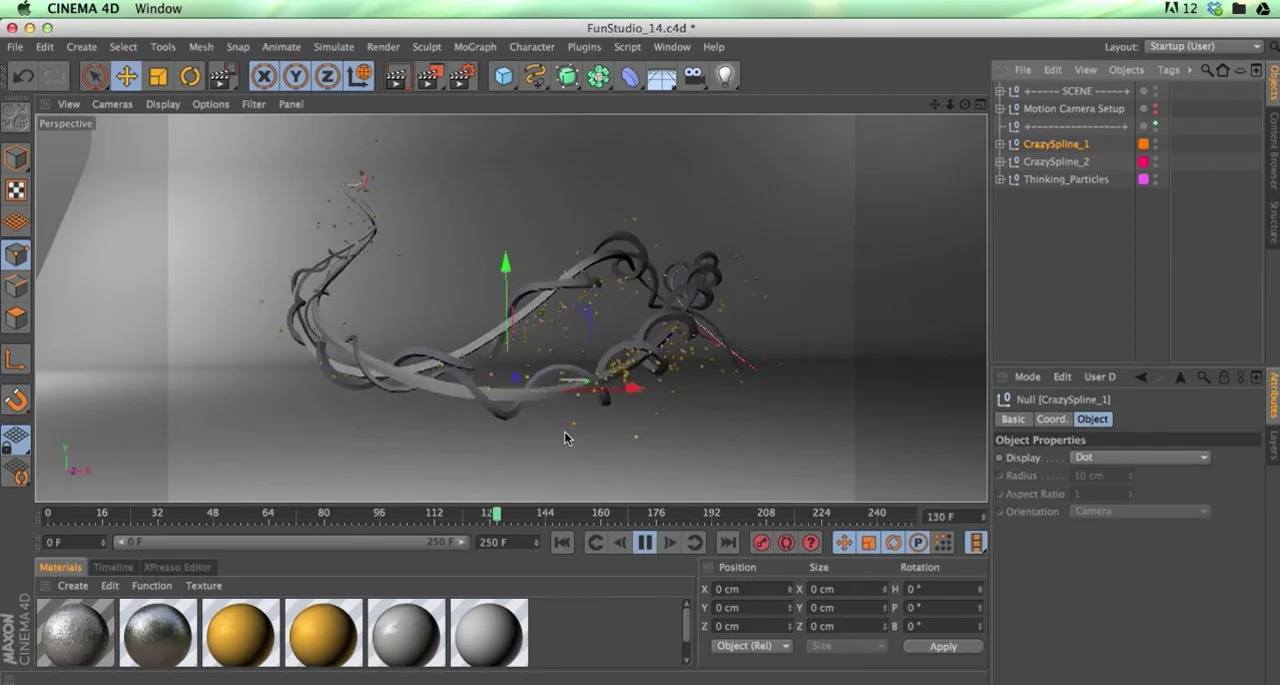Enable the Snap magnet icon in sidebar
This screenshot has height=685, width=1280.
point(16,400)
